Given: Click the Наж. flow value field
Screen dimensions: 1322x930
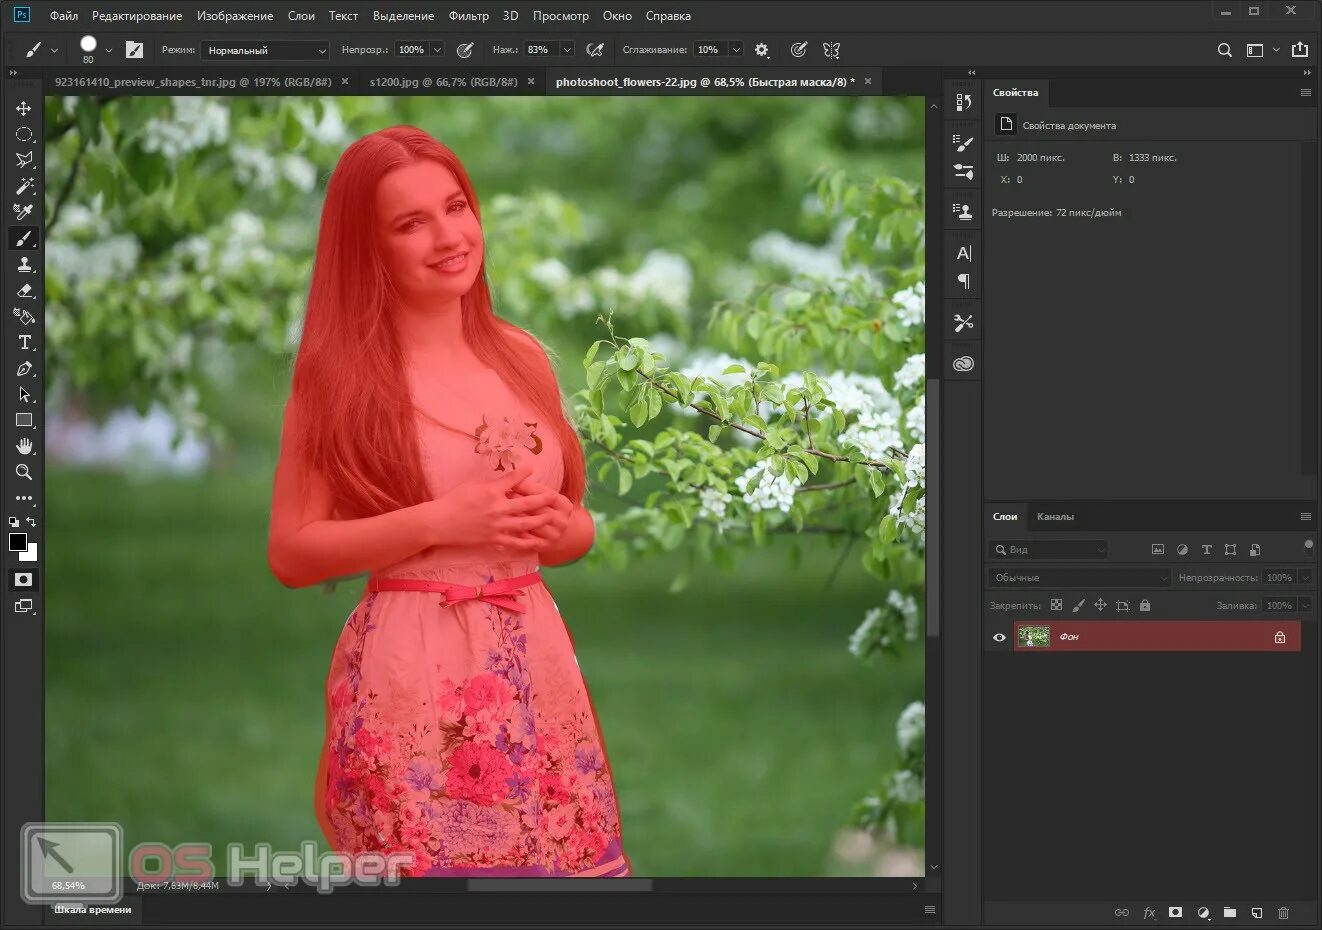Looking at the screenshot, I should [540, 50].
